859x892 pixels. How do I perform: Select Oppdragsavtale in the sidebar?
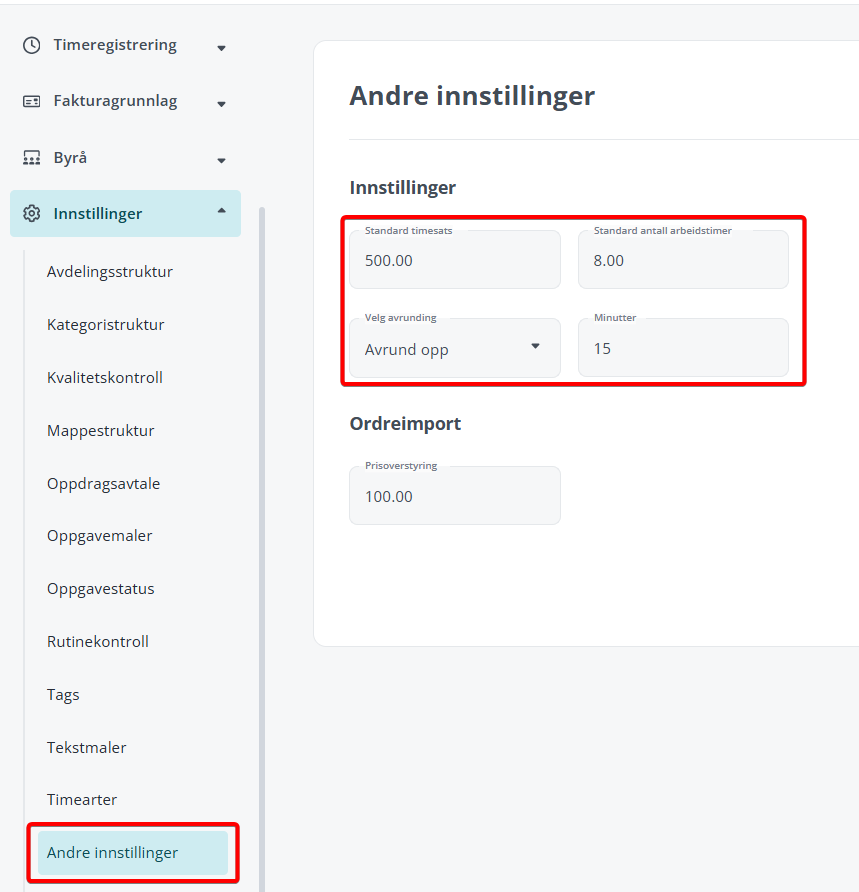(104, 484)
